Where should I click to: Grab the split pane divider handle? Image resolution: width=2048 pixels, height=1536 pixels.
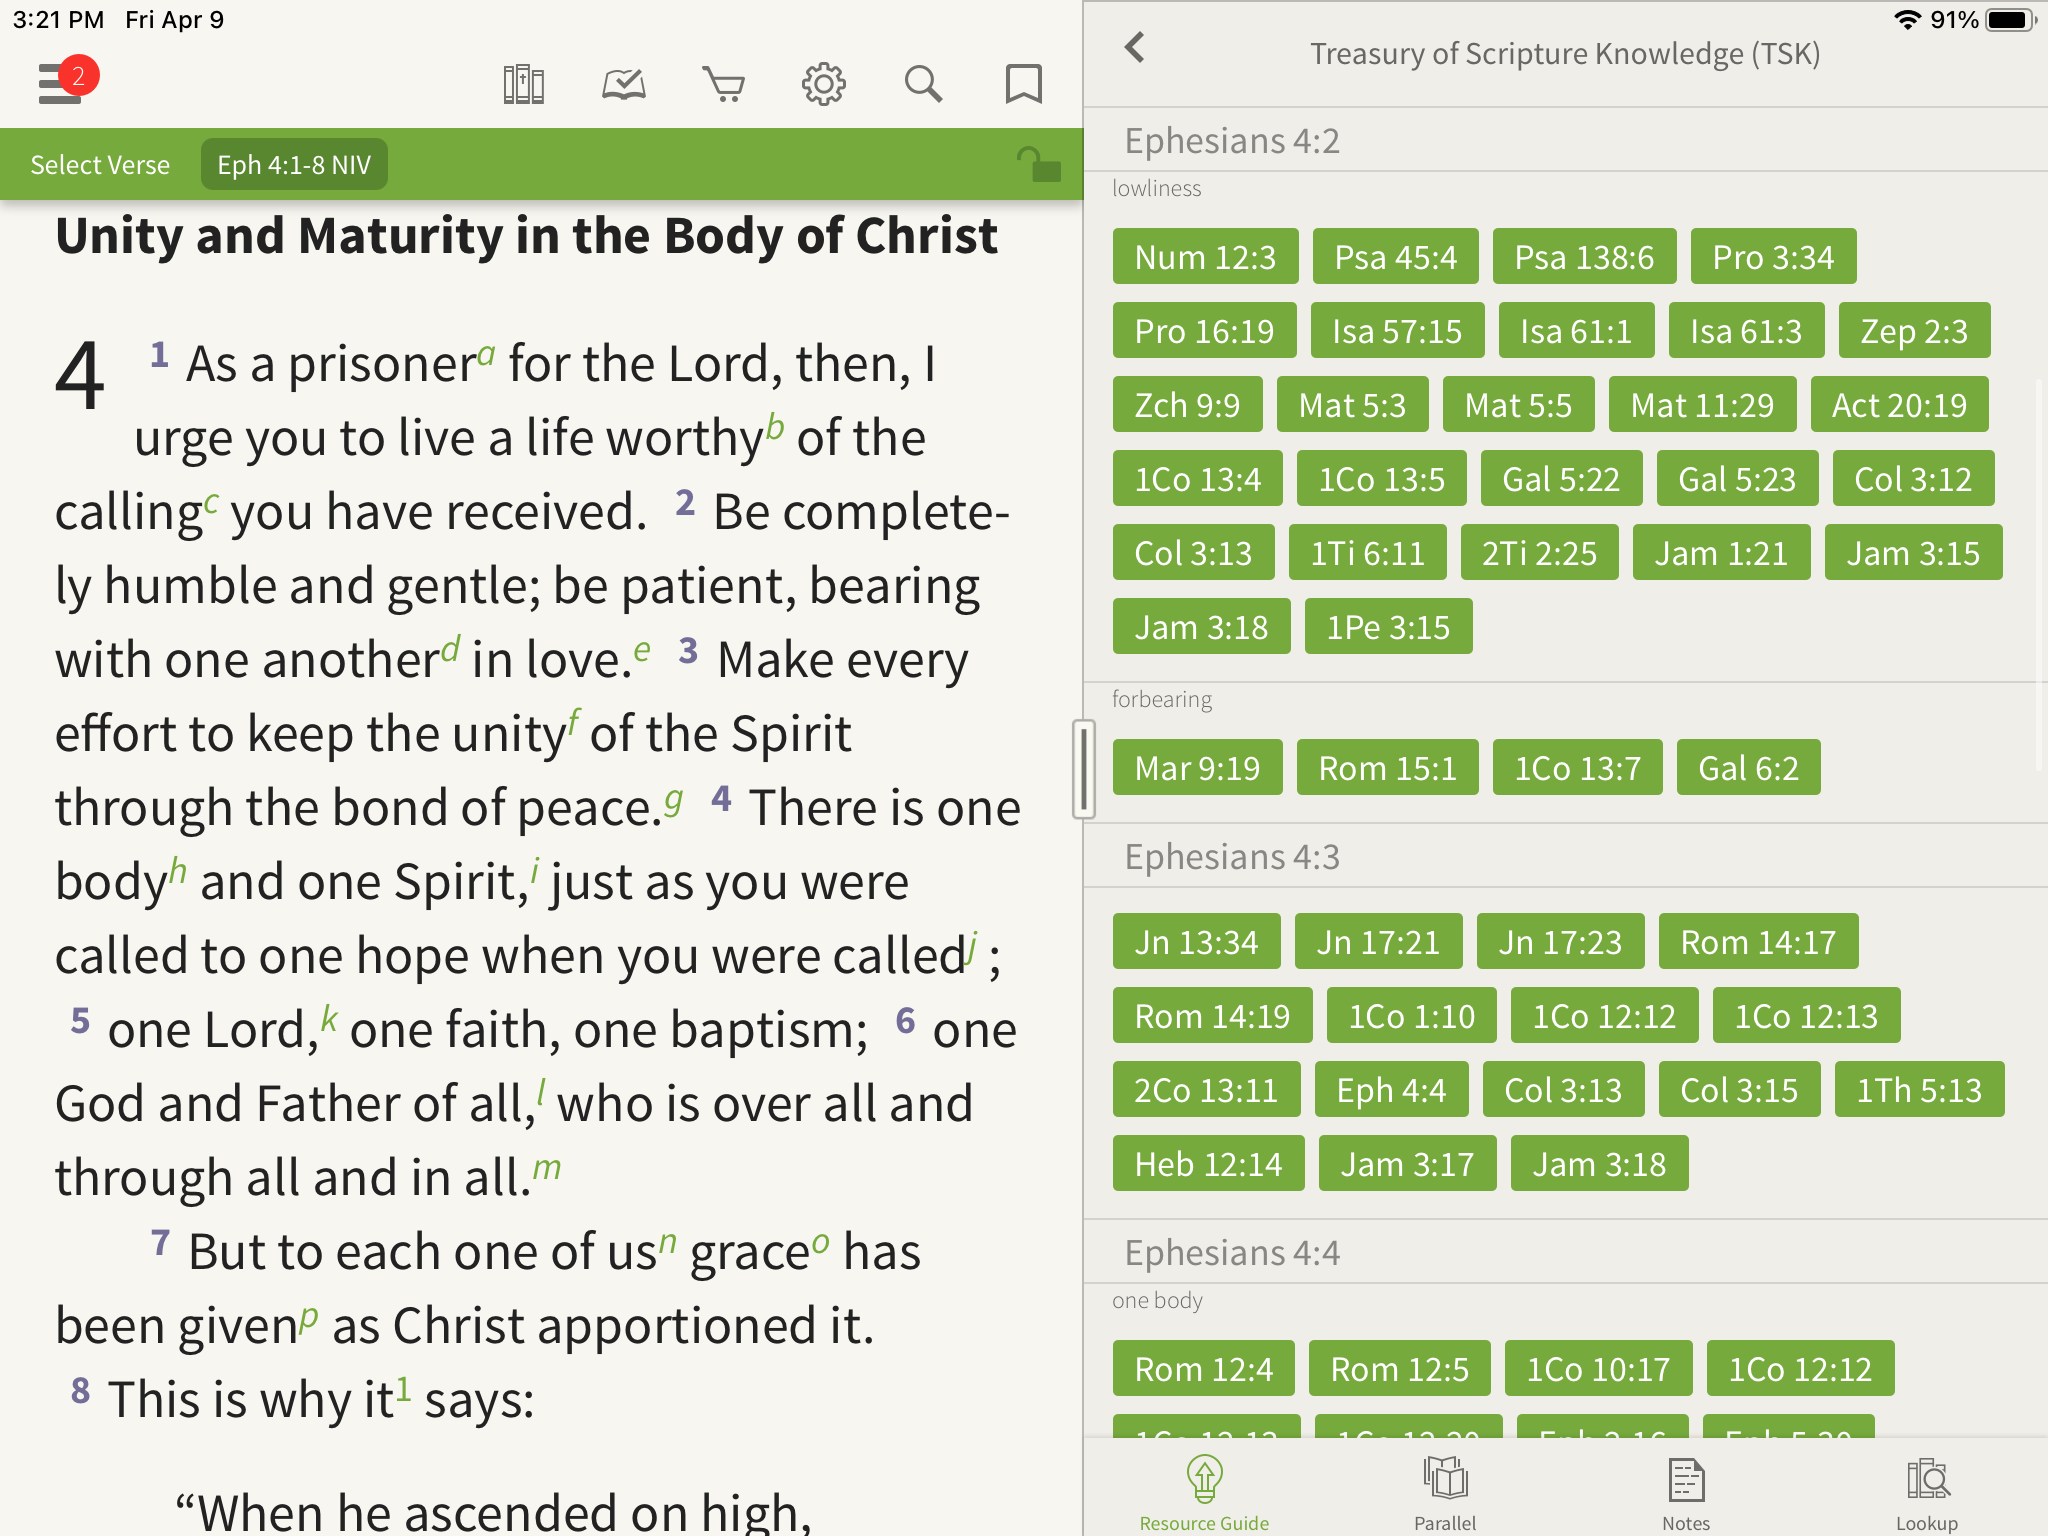(x=1083, y=768)
